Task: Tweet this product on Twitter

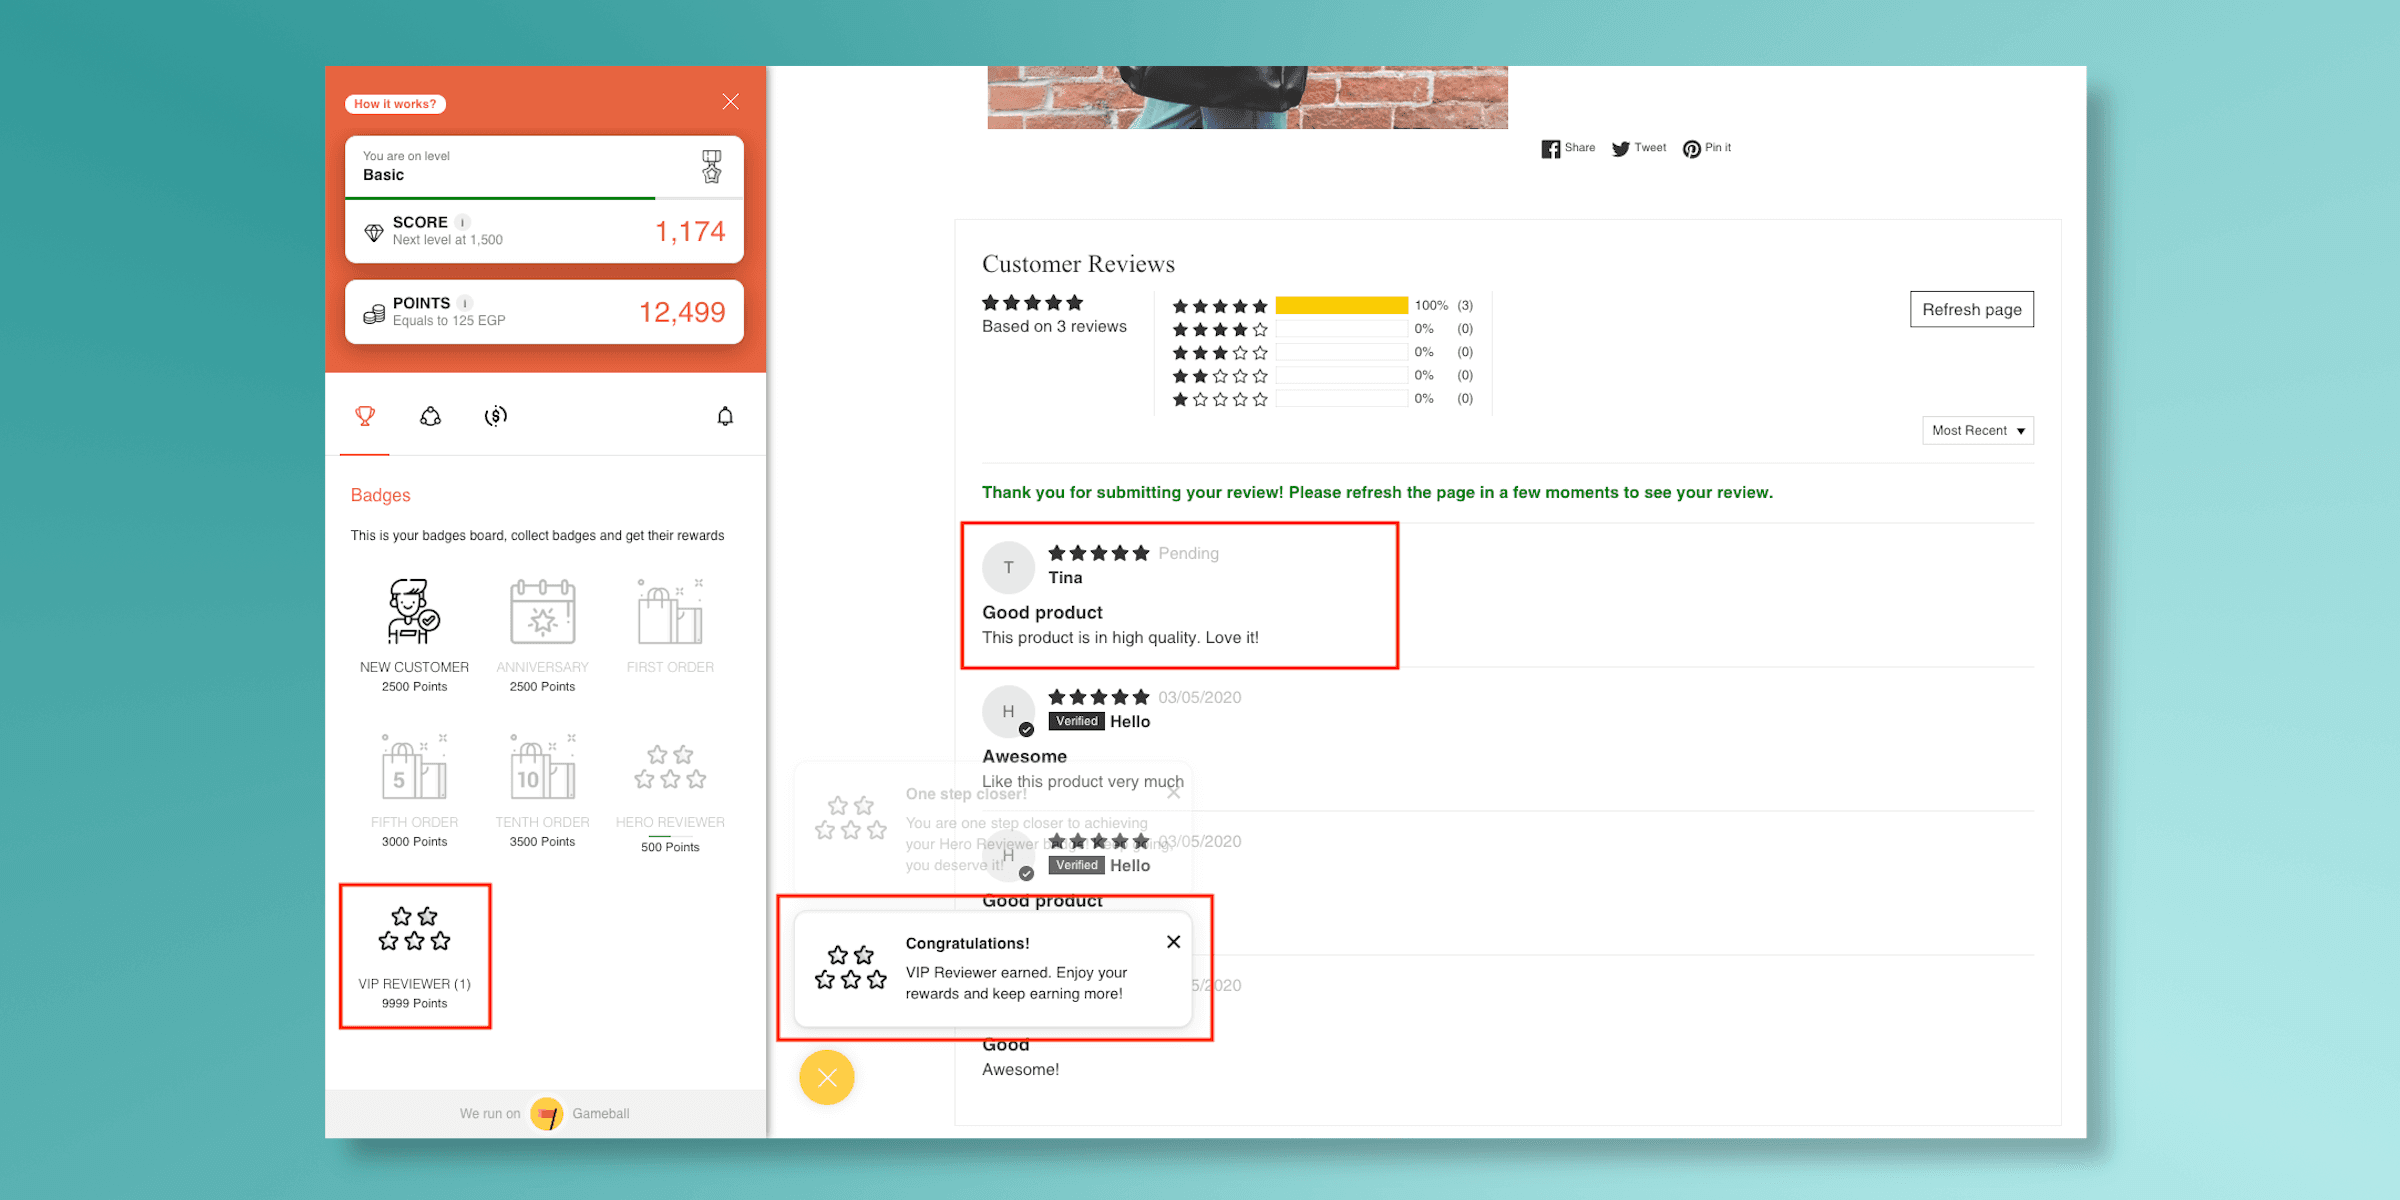Action: click(1638, 148)
